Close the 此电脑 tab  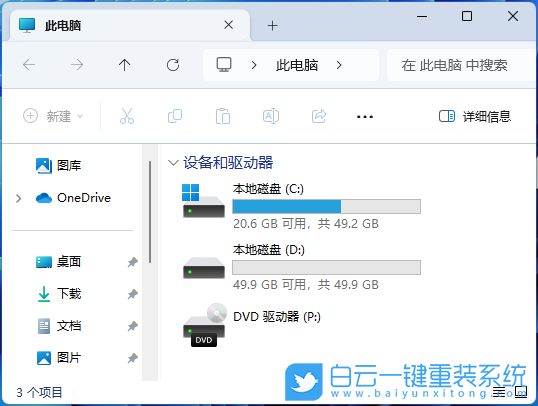pos(229,25)
